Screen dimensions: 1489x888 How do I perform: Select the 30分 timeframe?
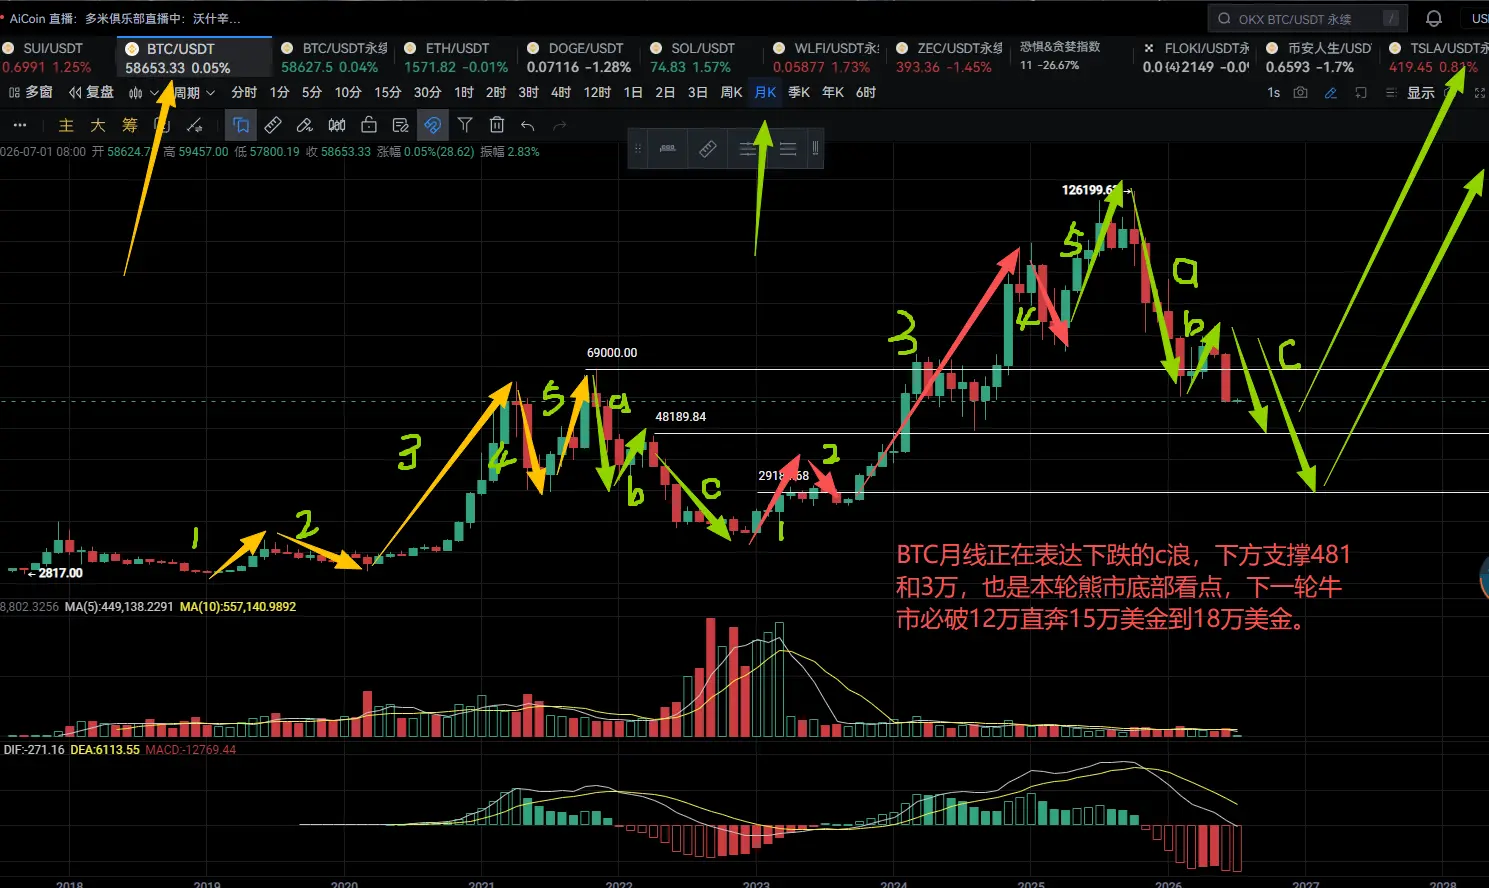point(428,92)
